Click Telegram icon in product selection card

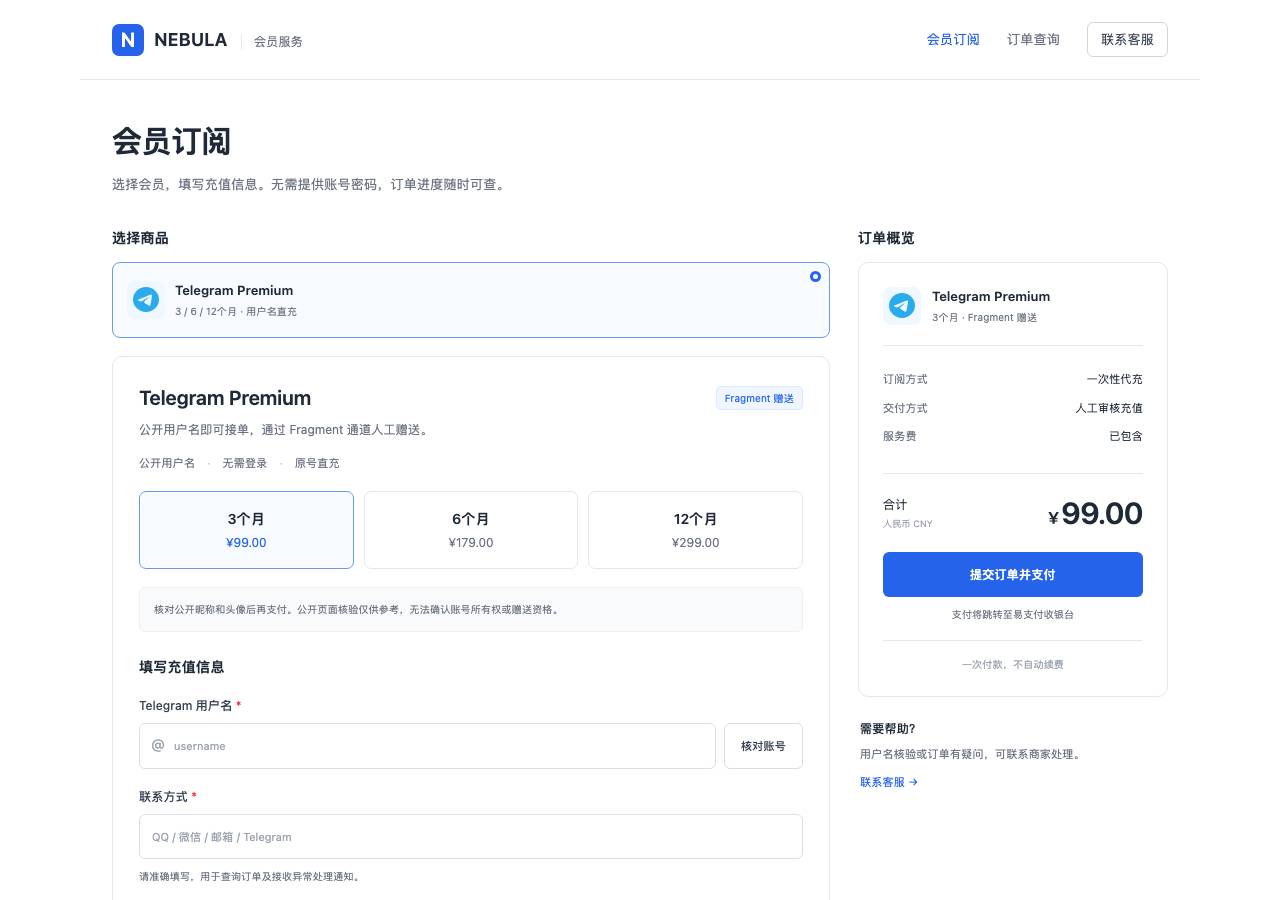pos(146,299)
